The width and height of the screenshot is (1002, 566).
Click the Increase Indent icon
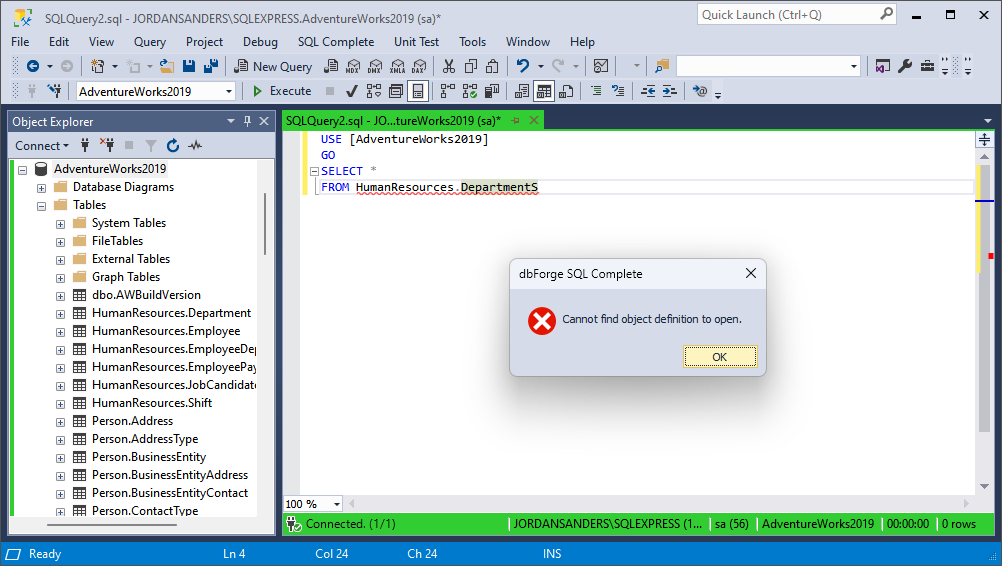[x=669, y=91]
